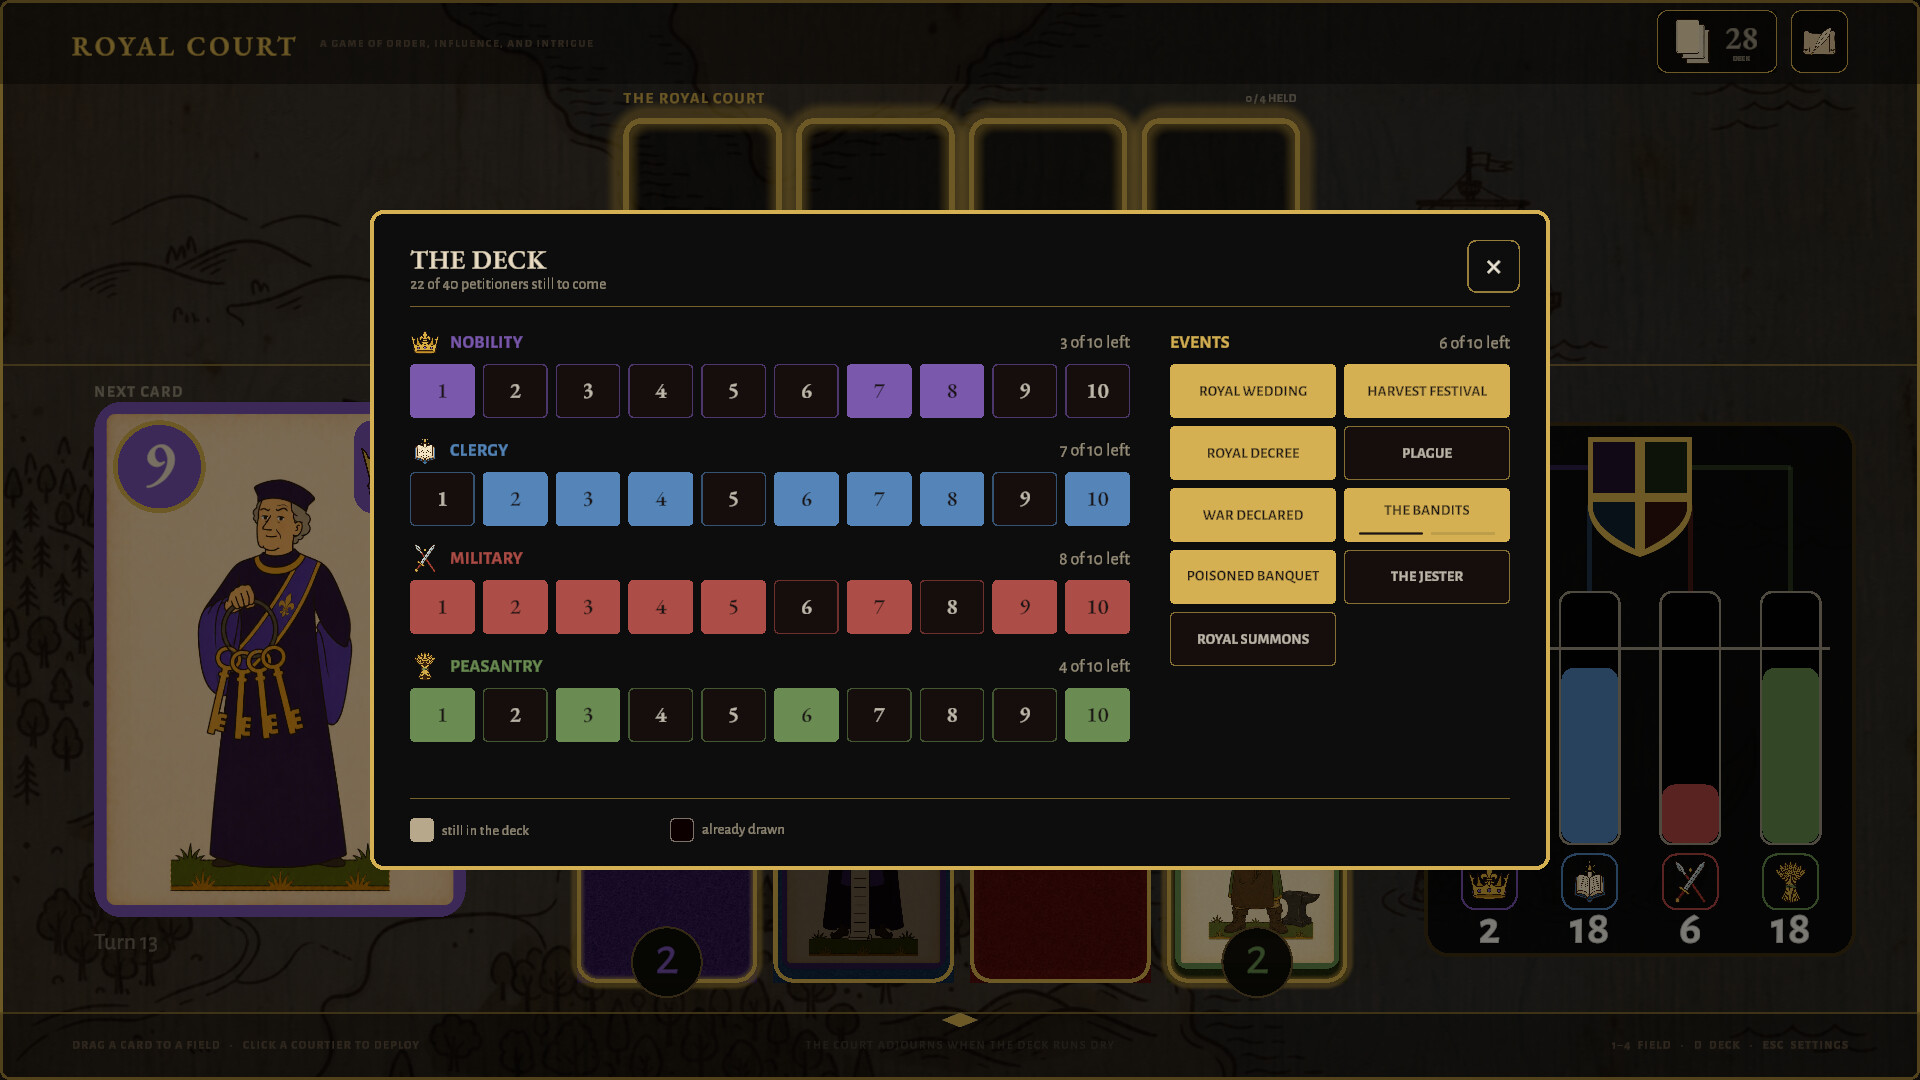Select the Harvest Festival event
The image size is (1920, 1080).
(1427, 391)
